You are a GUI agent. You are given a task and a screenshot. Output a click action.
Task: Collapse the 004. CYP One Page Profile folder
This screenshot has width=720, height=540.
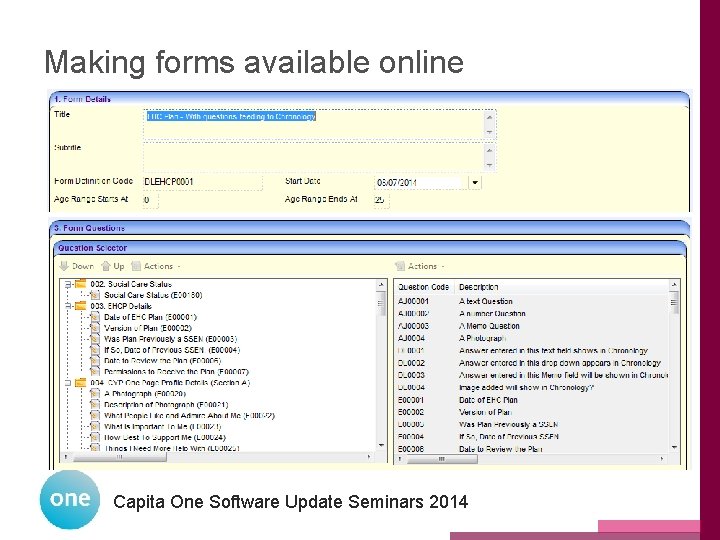click(x=68, y=382)
